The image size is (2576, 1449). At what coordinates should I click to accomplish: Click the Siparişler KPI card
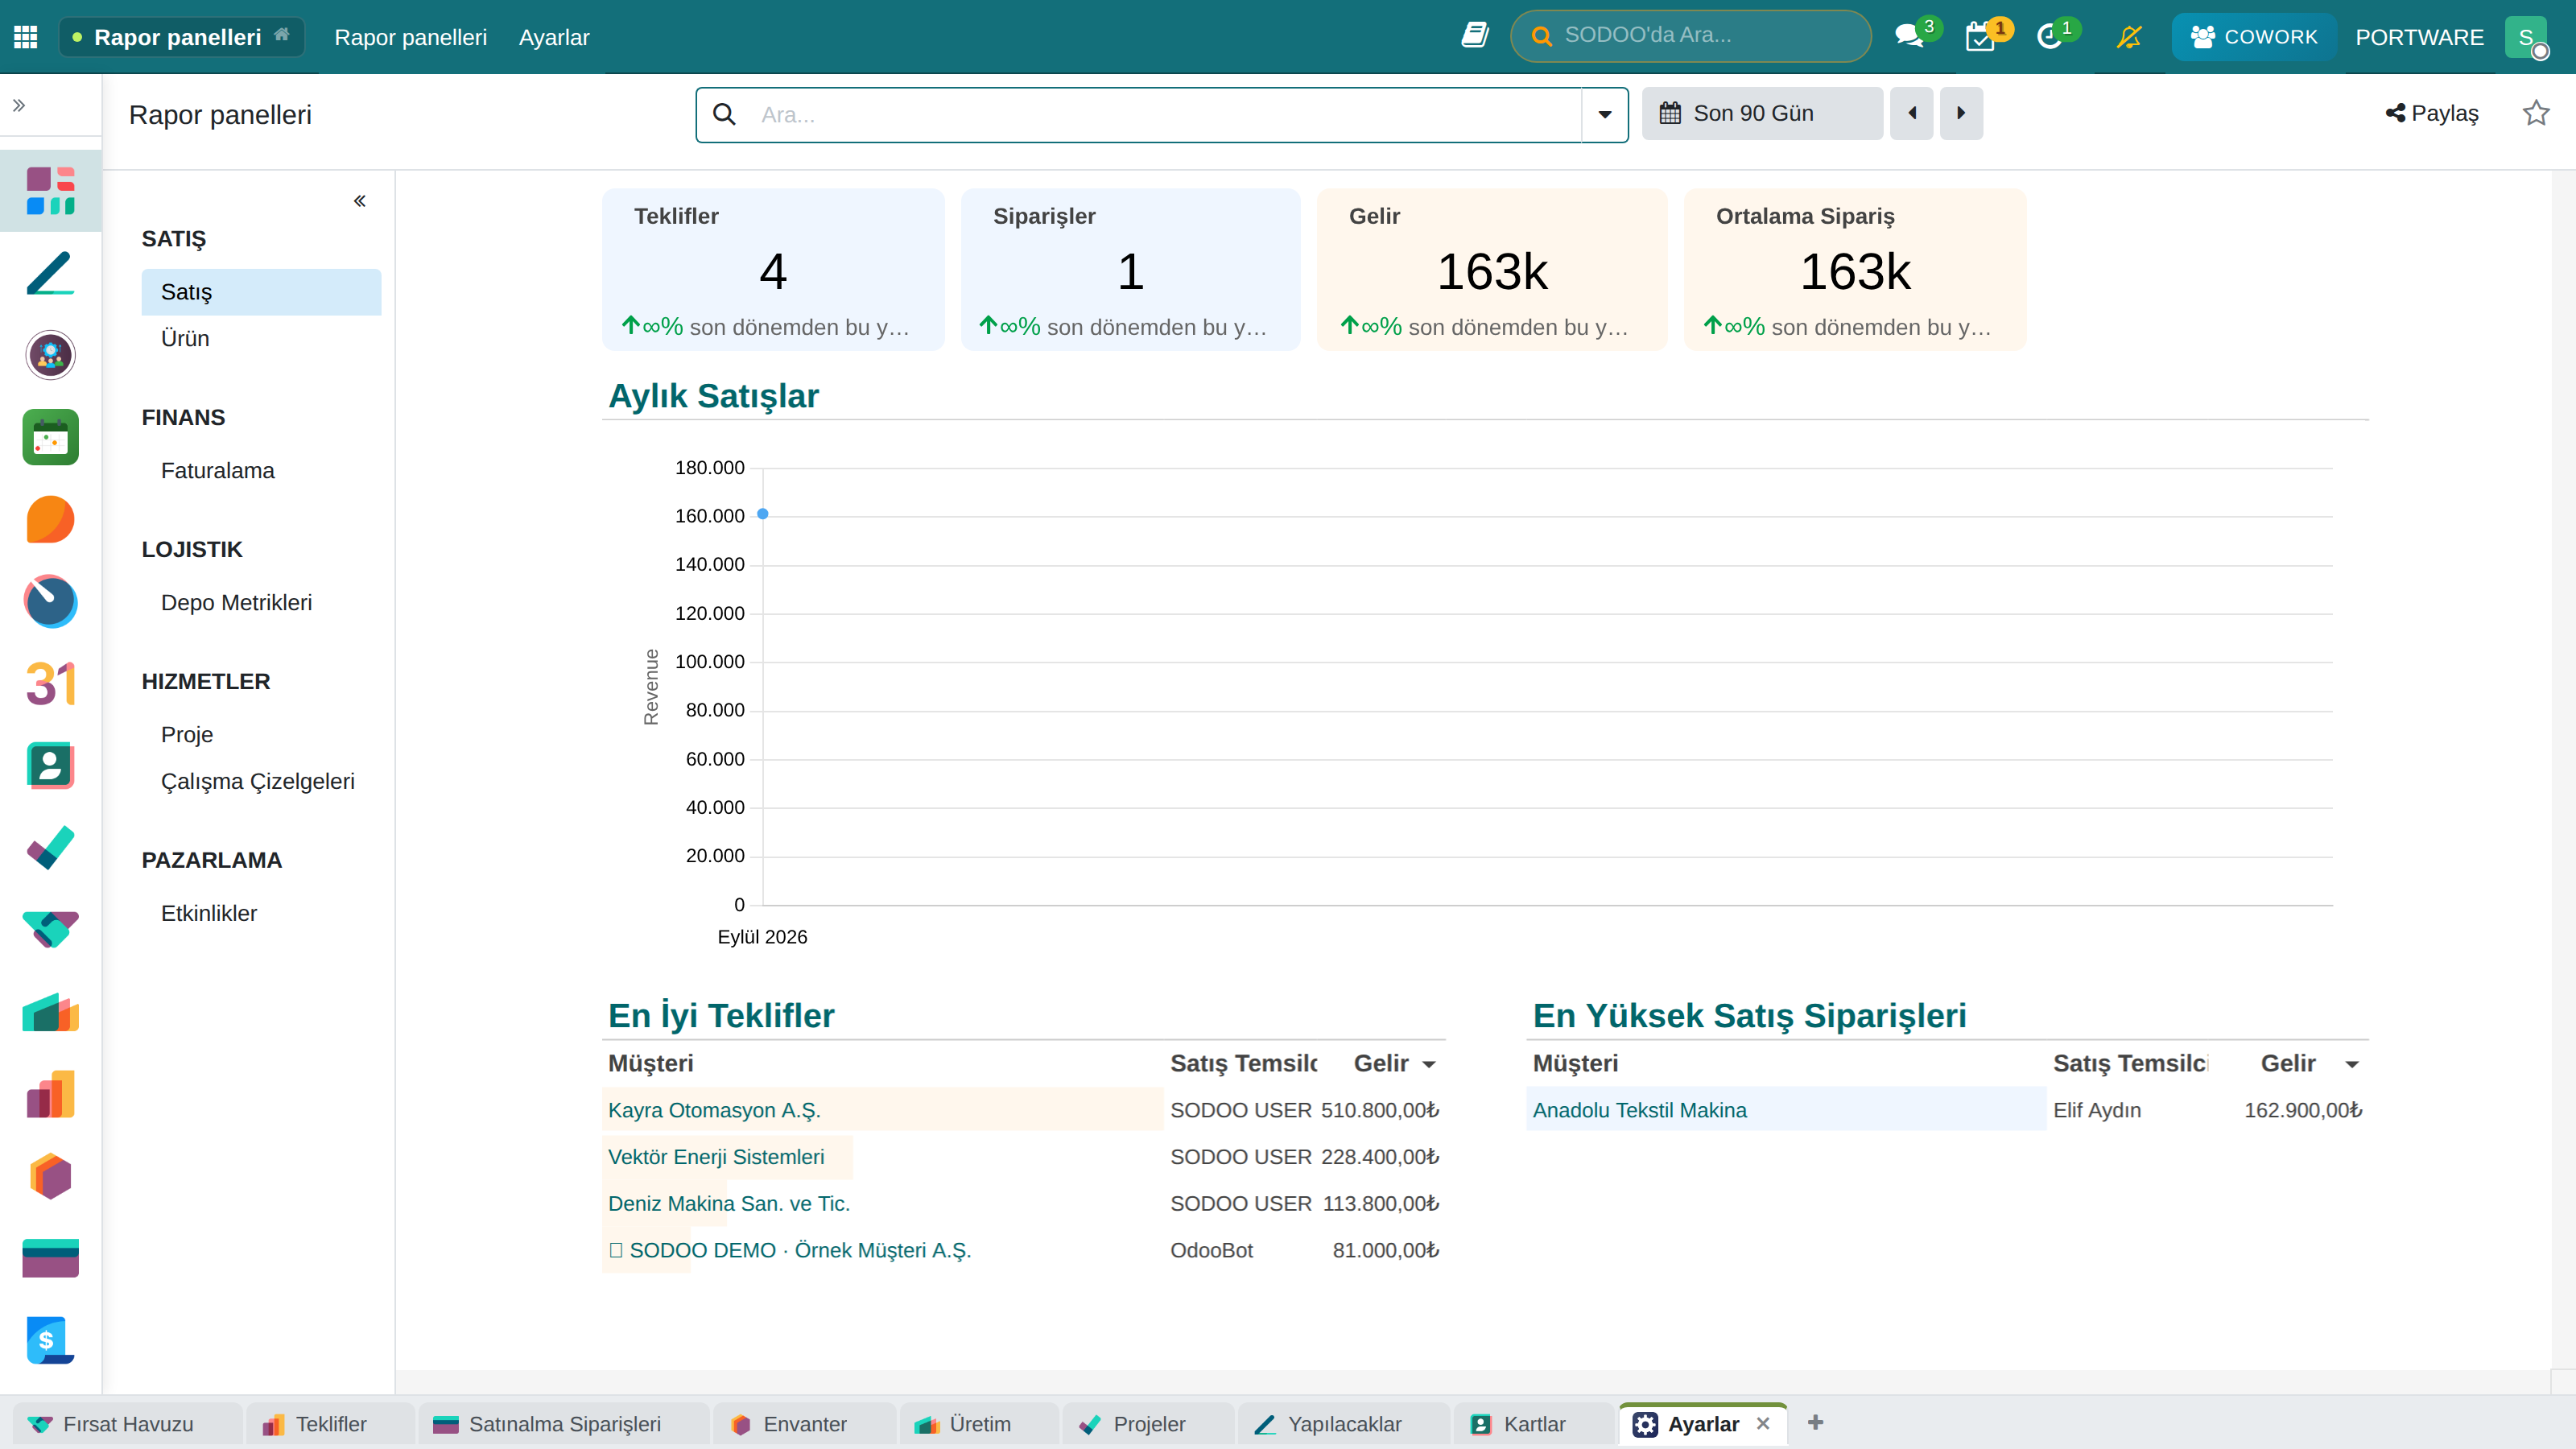click(1130, 270)
